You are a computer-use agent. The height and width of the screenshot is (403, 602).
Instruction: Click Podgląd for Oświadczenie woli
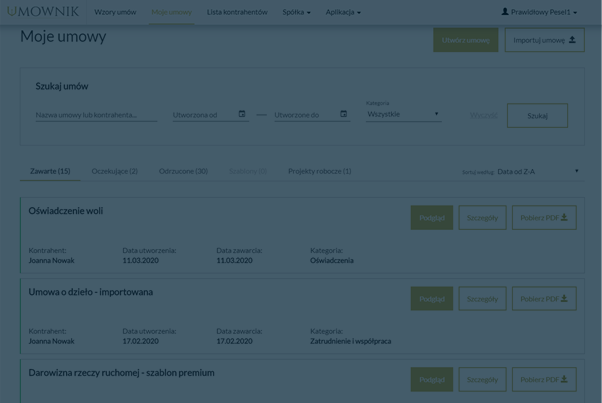click(x=432, y=218)
